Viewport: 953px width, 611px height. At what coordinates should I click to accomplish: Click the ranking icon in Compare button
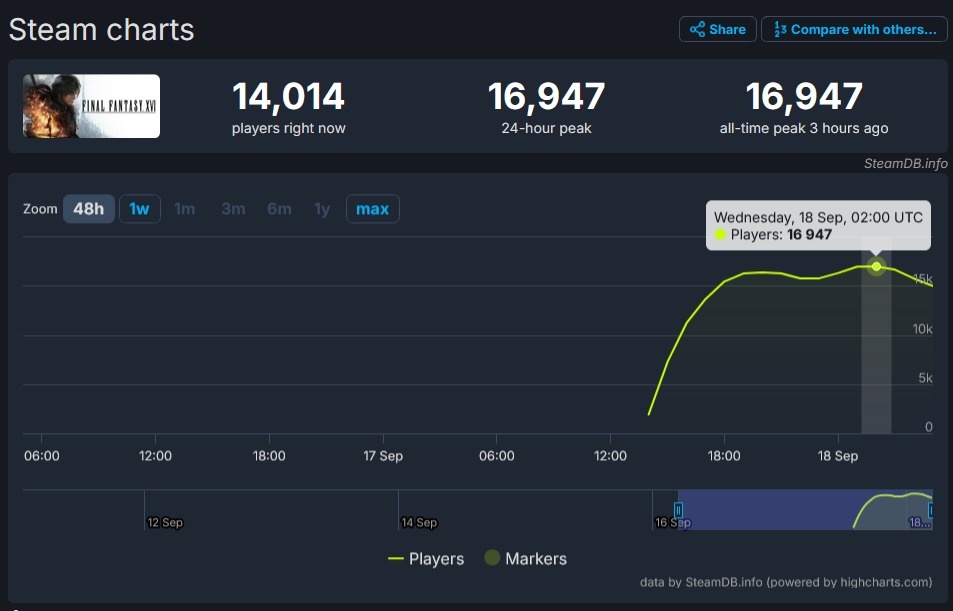click(780, 29)
